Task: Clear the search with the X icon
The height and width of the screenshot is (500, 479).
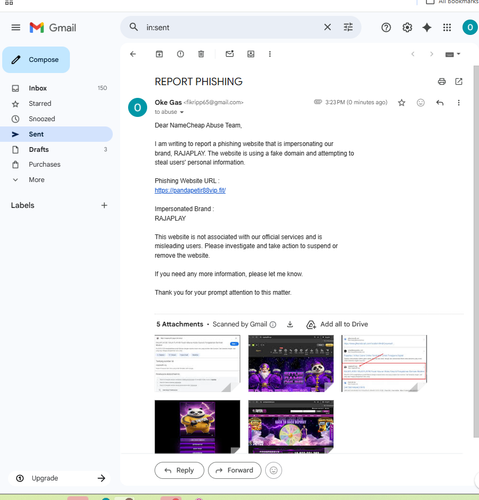Action: 327,27
